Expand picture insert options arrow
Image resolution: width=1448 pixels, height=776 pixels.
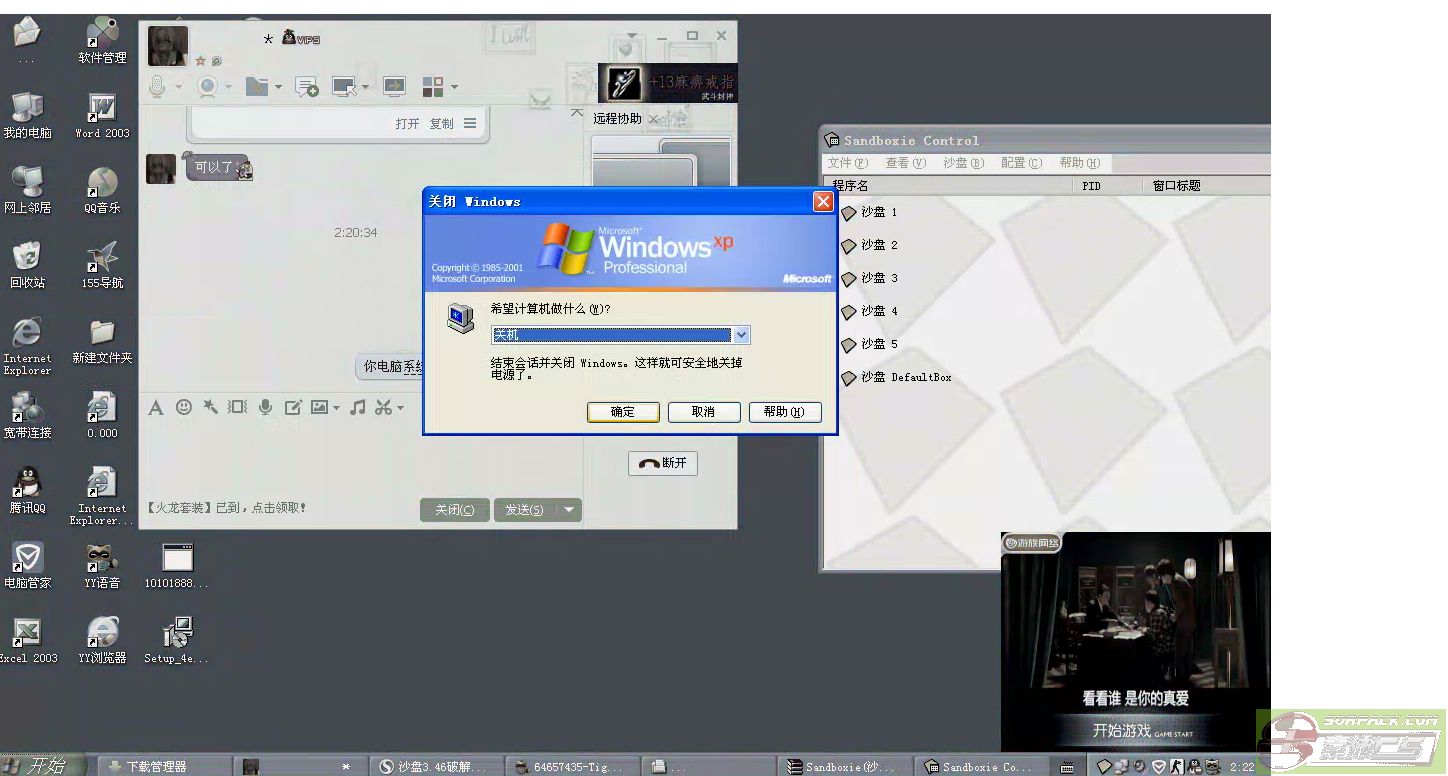click(x=337, y=408)
